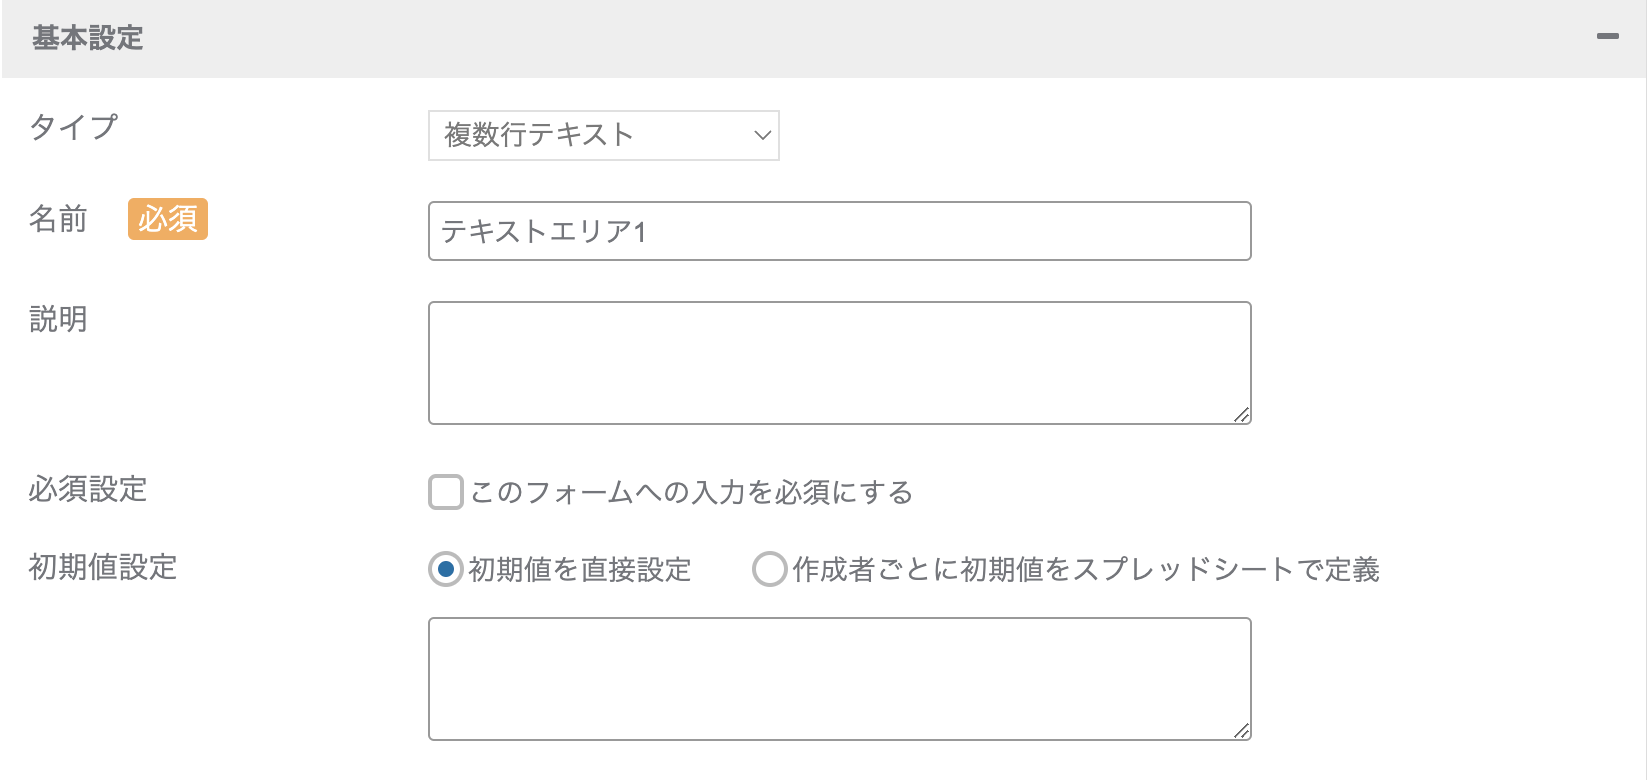Click the orange 必須 badge beside 名前
Image resolution: width=1647 pixels, height=780 pixels.
(x=167, y=219)
